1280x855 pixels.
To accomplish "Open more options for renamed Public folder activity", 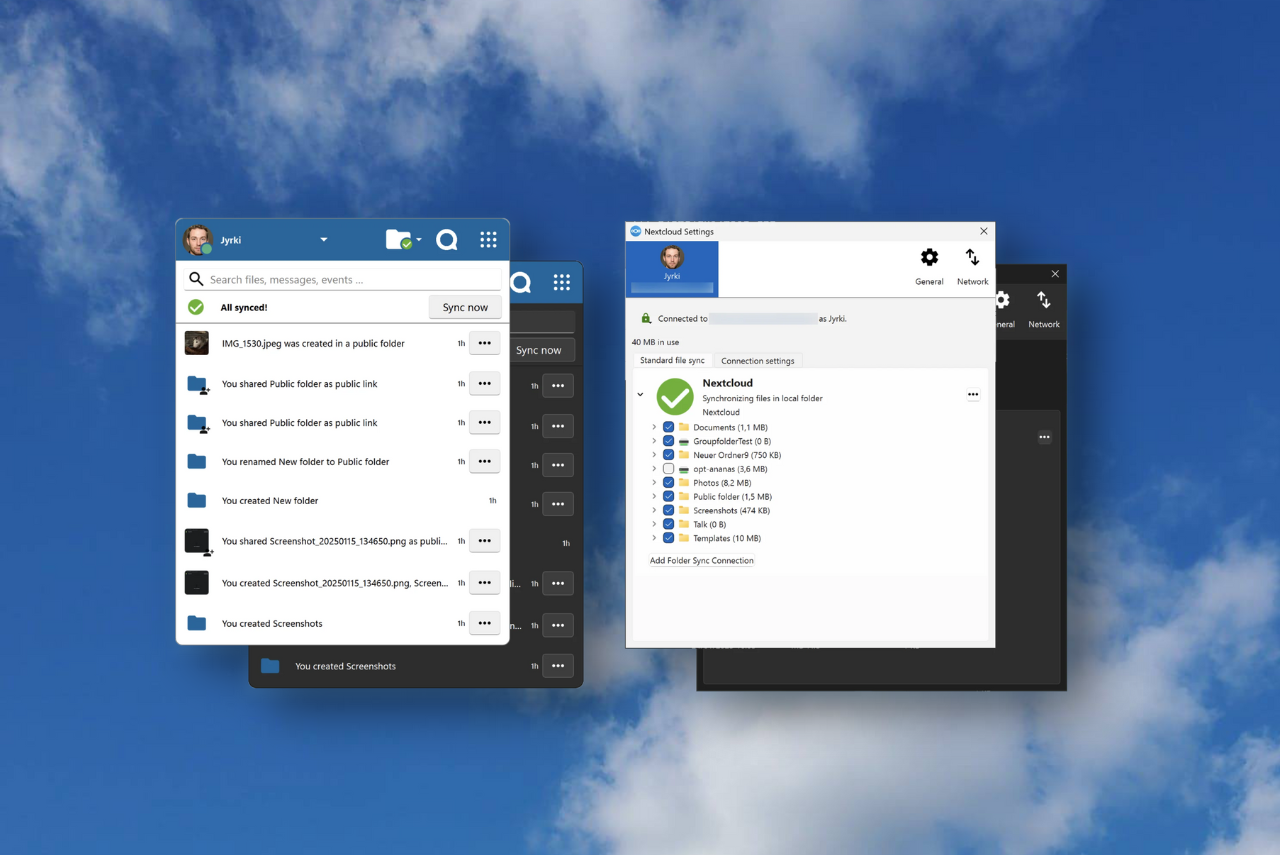I will click(484, 461).
